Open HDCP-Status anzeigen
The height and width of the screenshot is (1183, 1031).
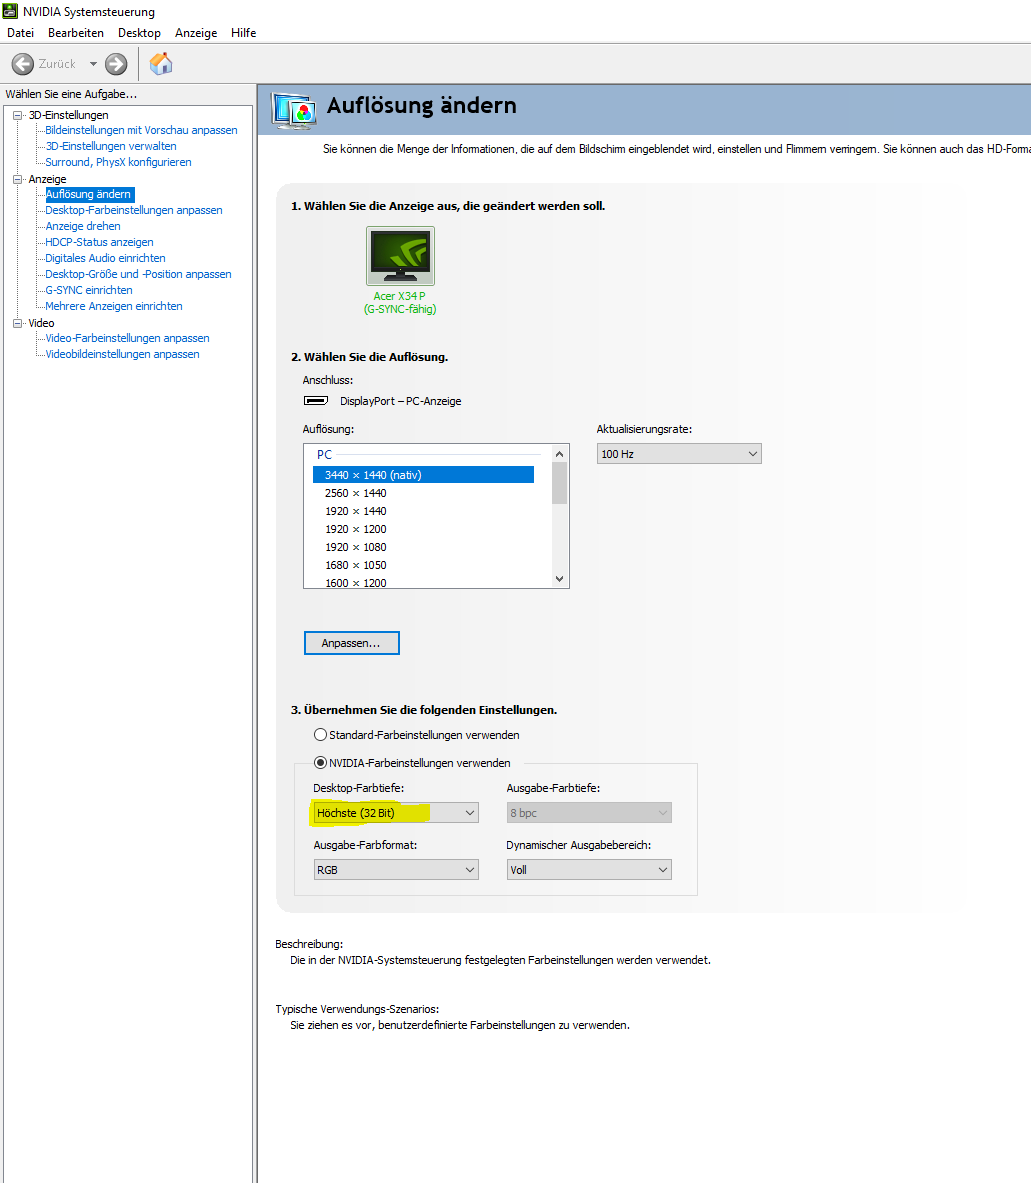click(100, 241)
